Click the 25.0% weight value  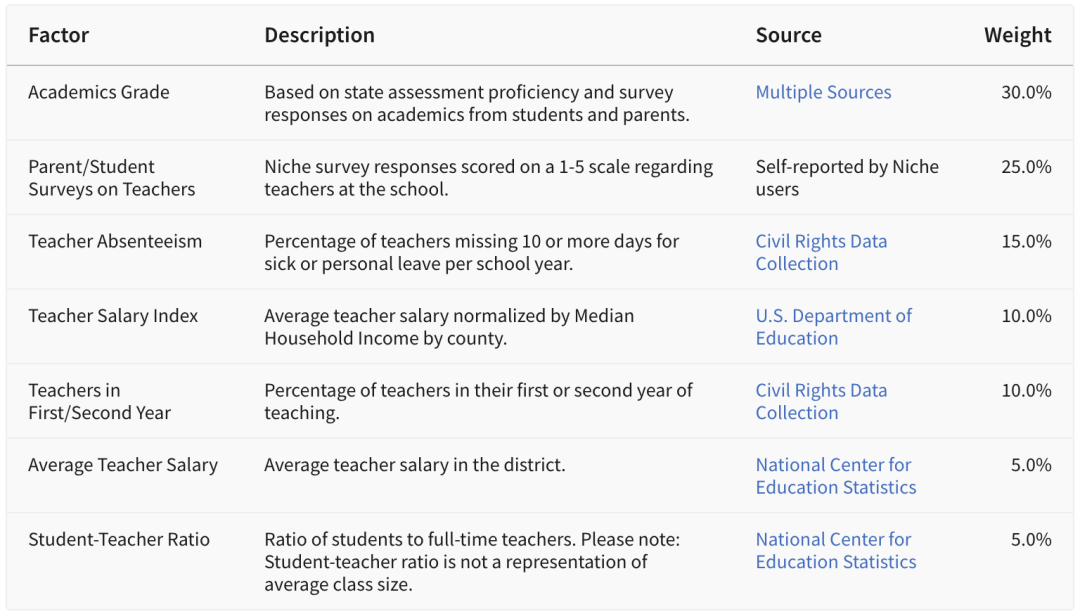1026,167
